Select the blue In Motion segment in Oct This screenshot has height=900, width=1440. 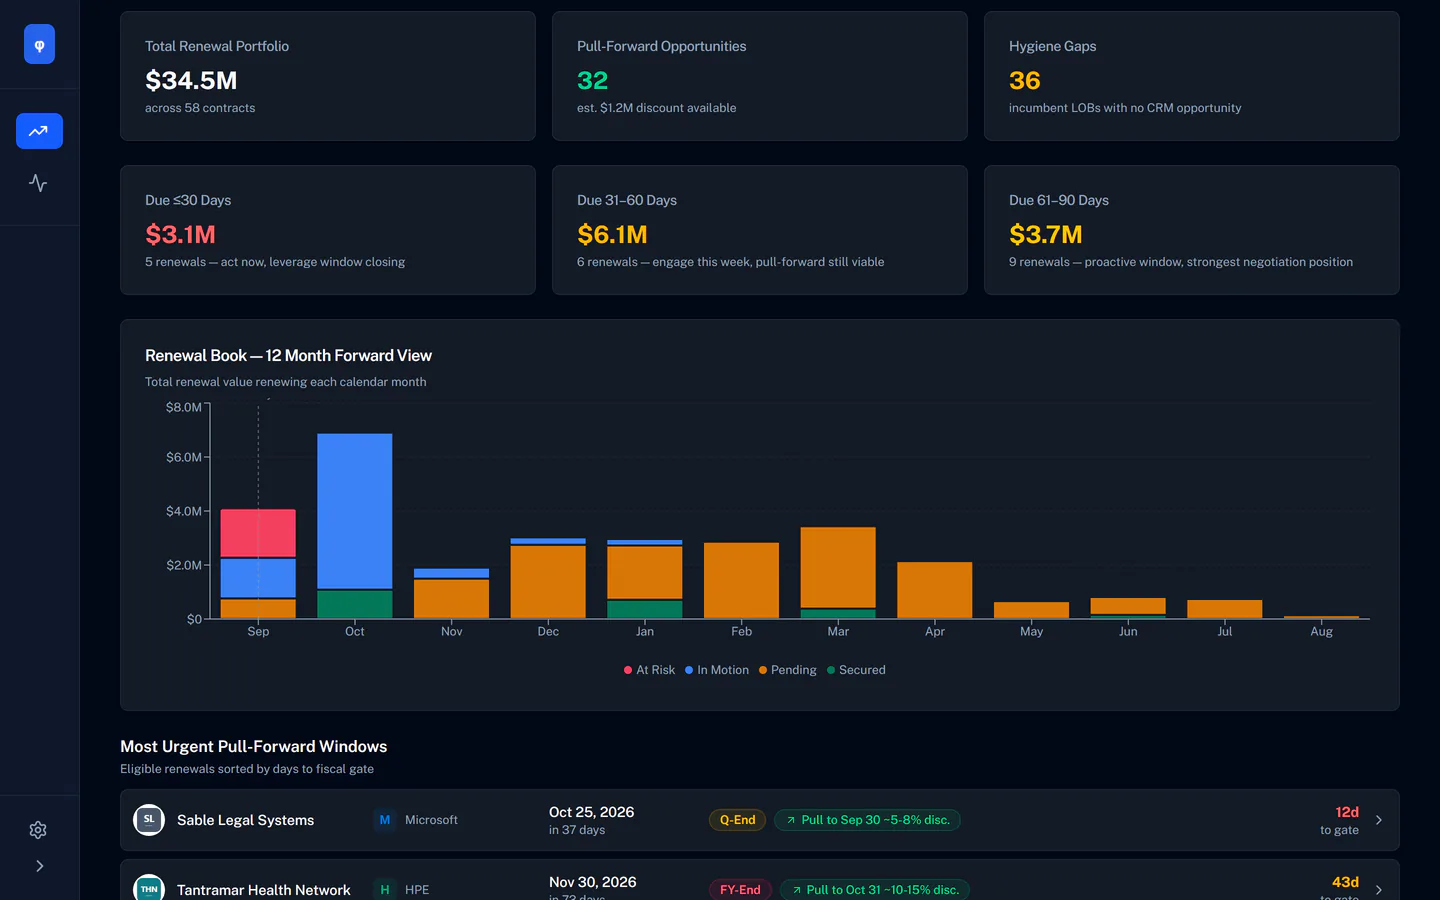(x=355, y=511)
